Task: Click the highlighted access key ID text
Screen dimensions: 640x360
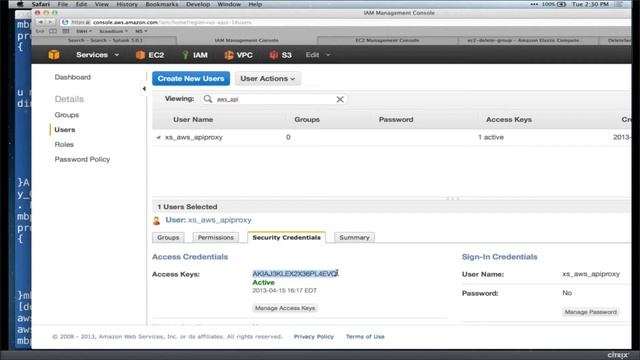Action: [x=295, y=273]
